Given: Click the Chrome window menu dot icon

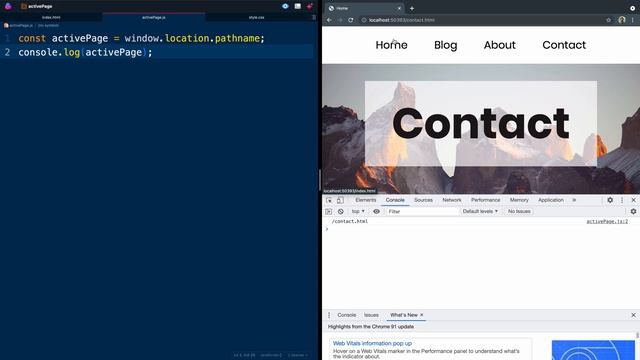Looking at the screenshot, I should coord(632,8).
